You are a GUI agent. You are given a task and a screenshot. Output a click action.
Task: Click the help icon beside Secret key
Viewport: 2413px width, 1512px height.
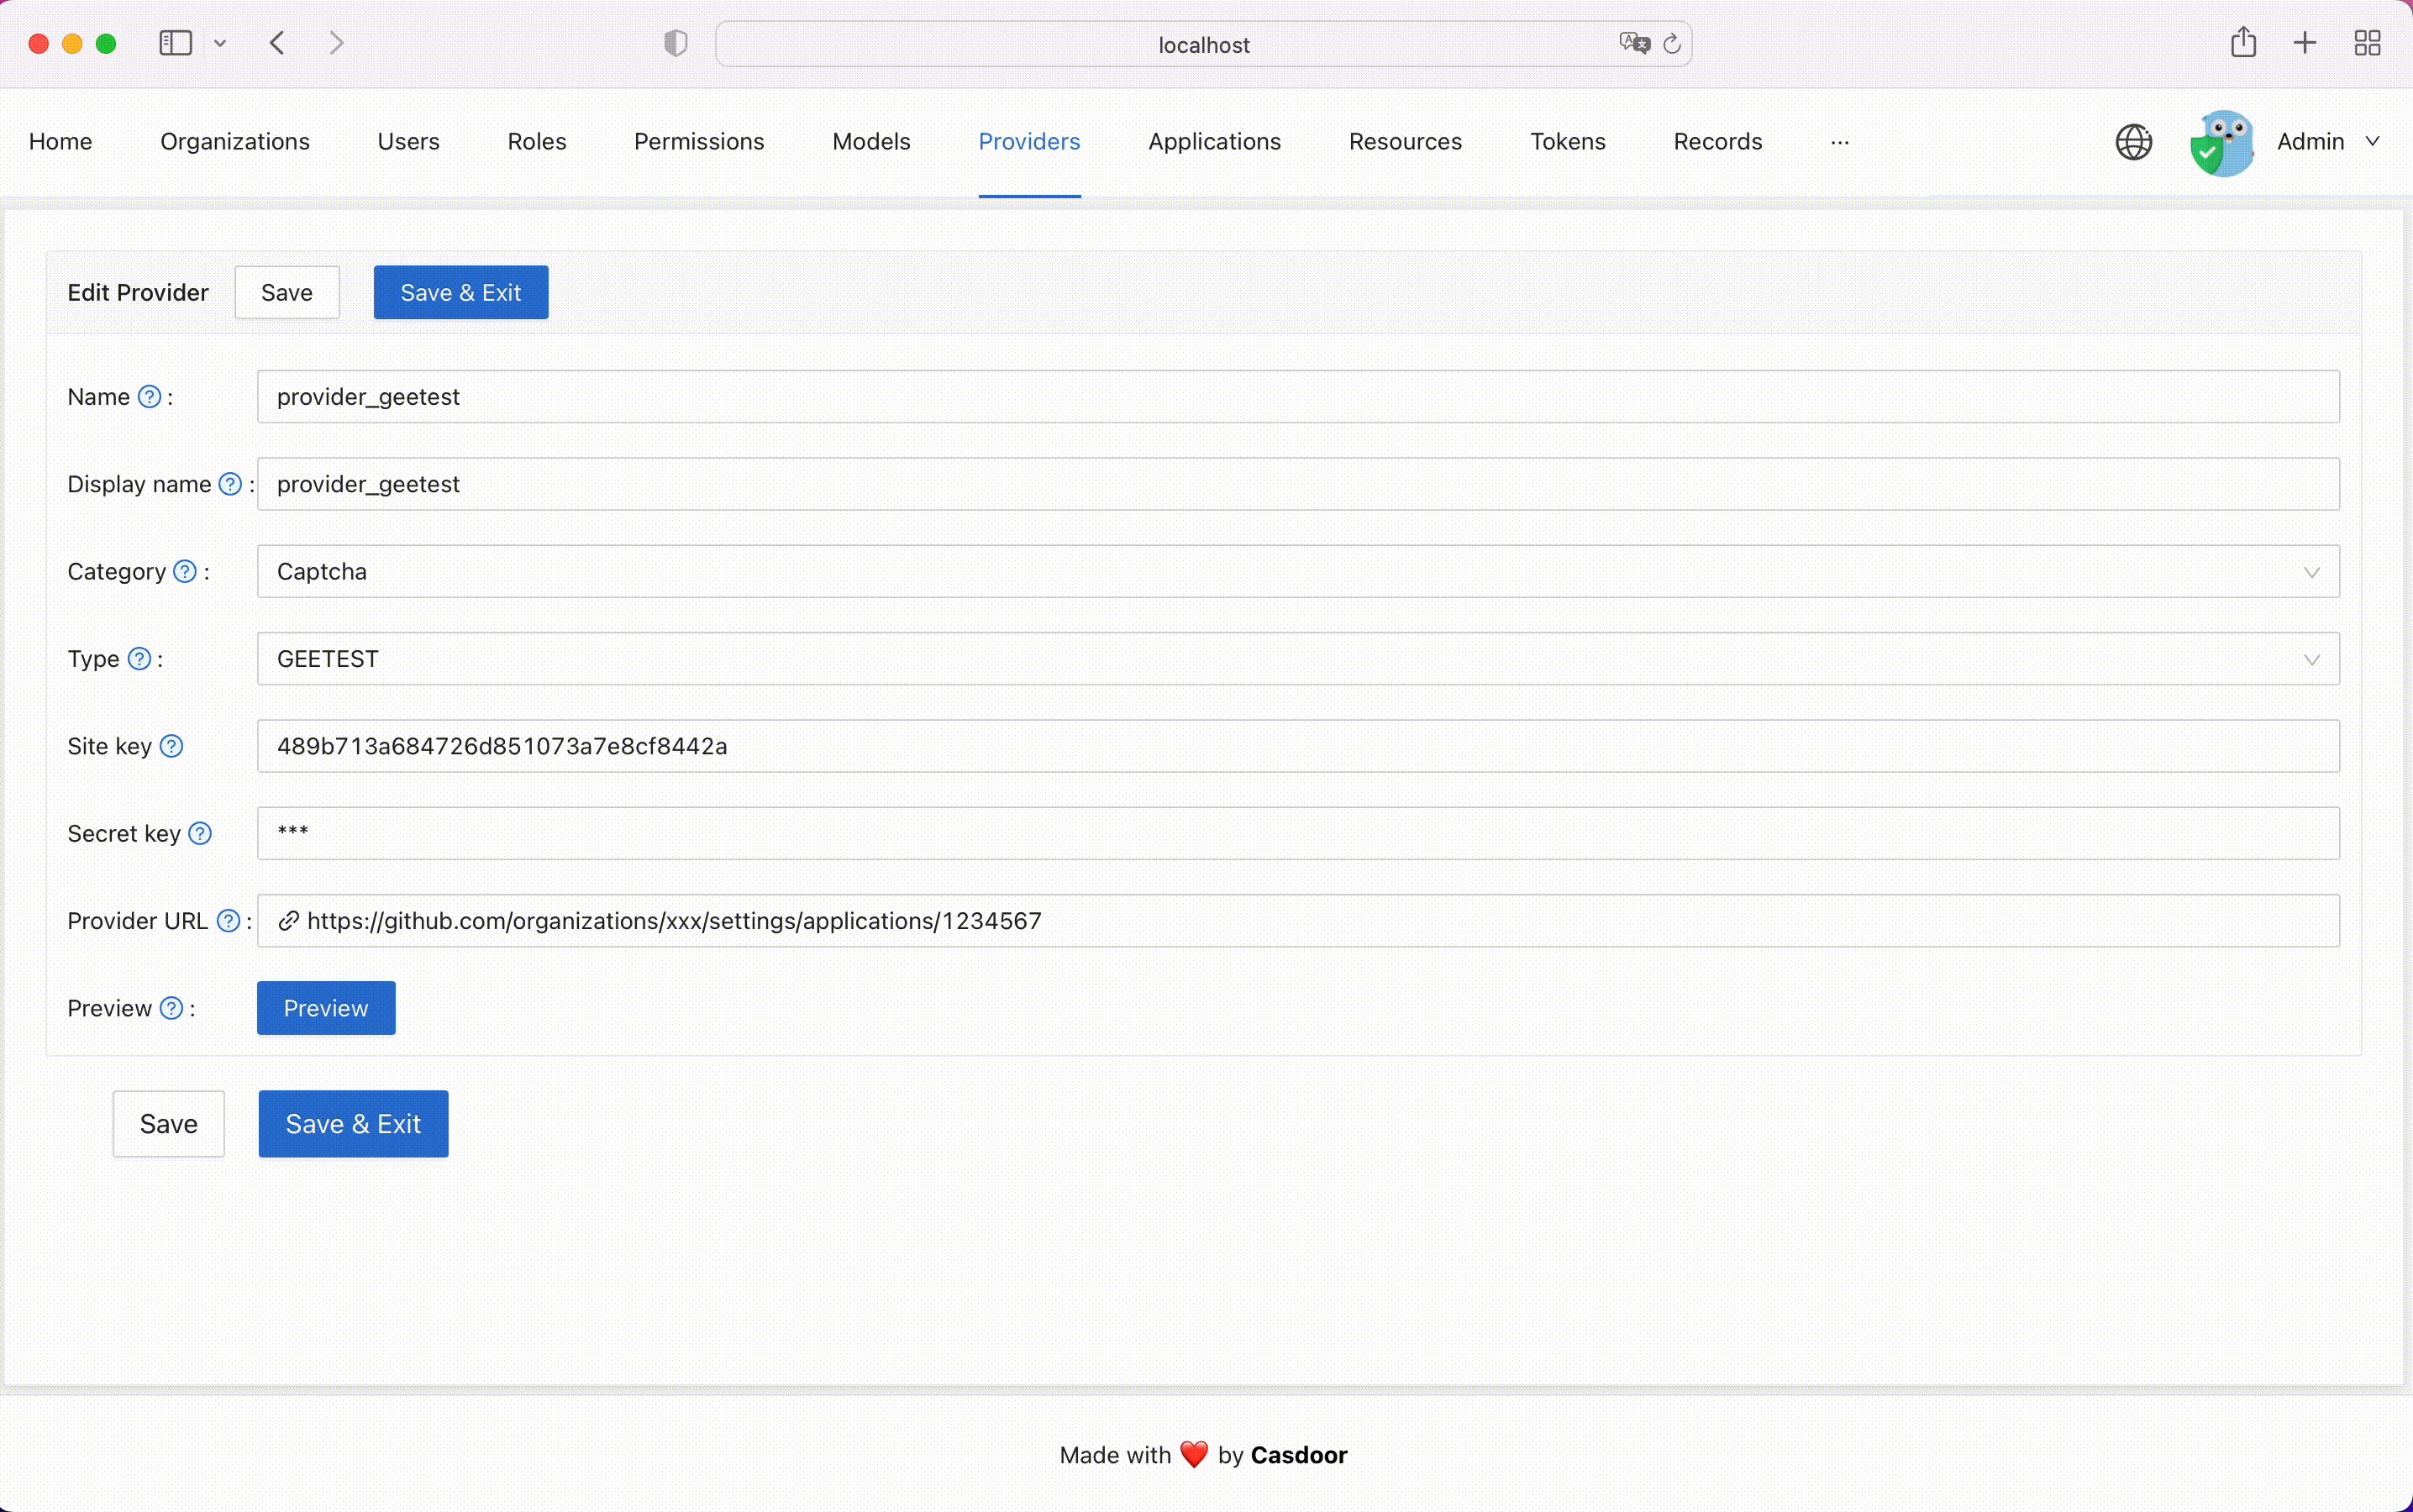pyautogui.click(x=200, y=833)
